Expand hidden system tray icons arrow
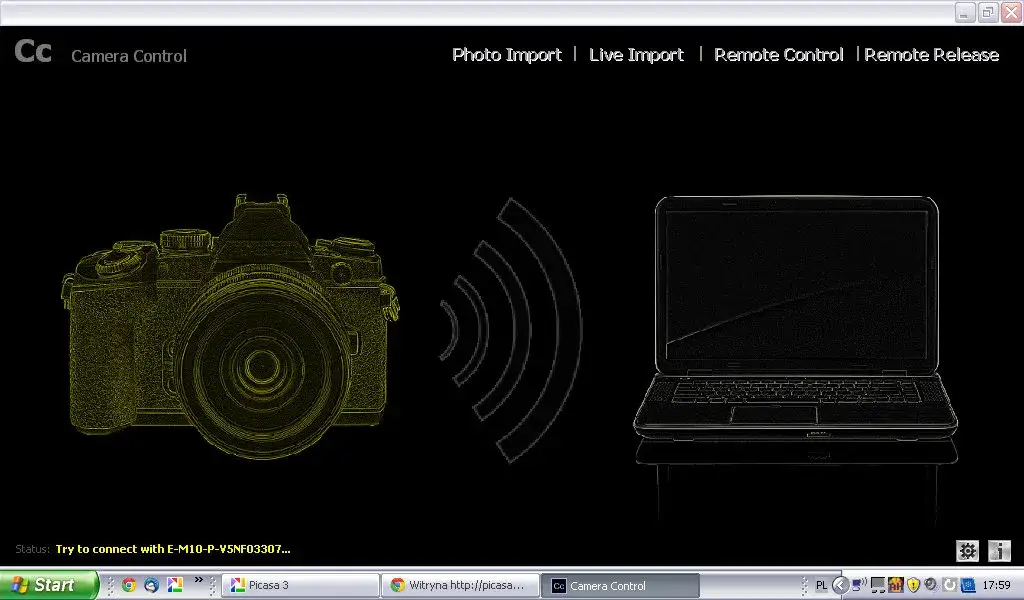Viewport: 1024px width, 600px height. click(x=840, y=585)
